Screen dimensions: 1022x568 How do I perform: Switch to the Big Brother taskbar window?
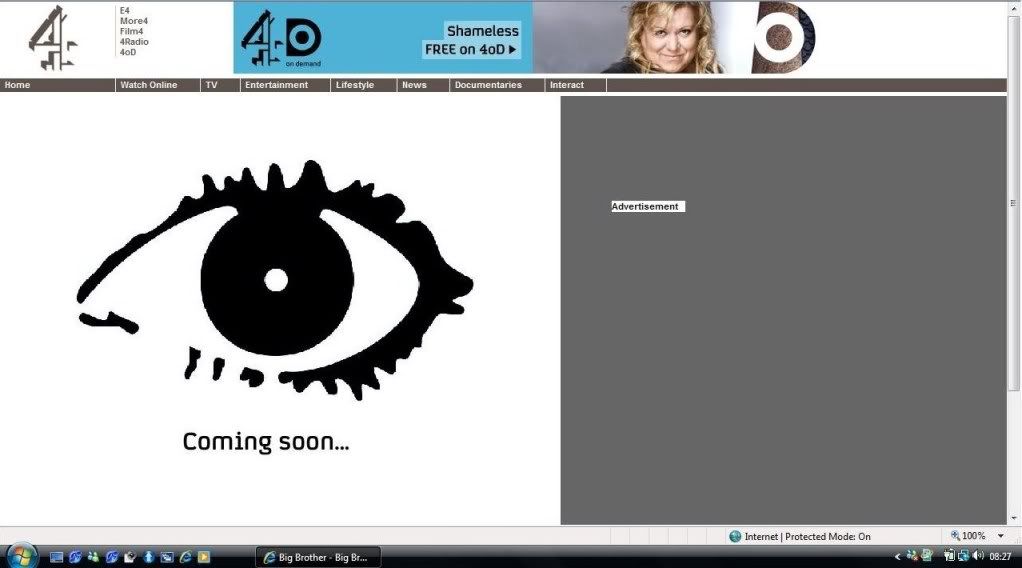pos(318,557)
